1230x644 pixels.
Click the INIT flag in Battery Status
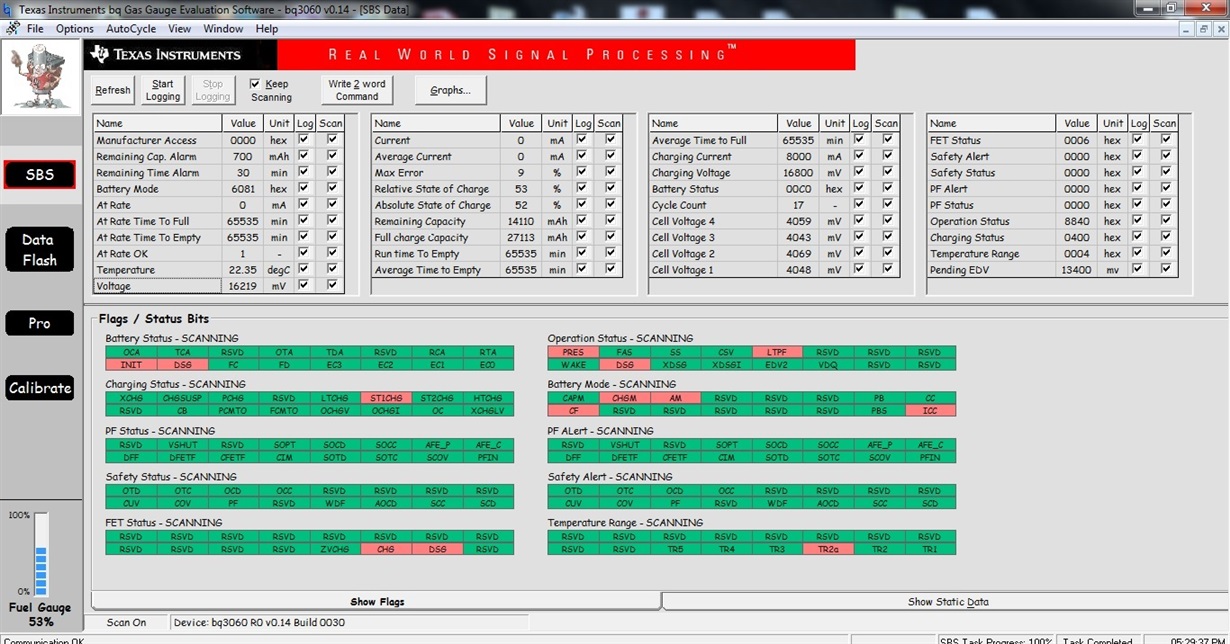point(131,365)
